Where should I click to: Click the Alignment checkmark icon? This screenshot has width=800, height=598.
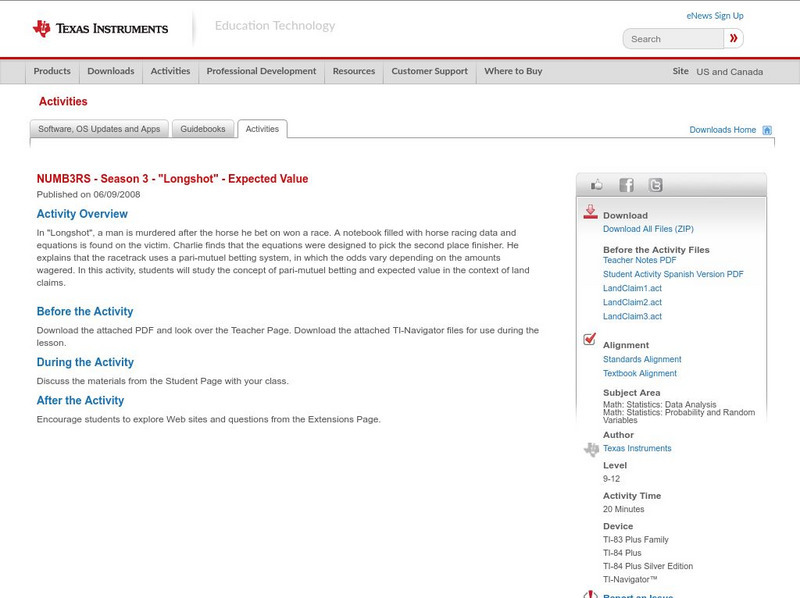(590, 339)
